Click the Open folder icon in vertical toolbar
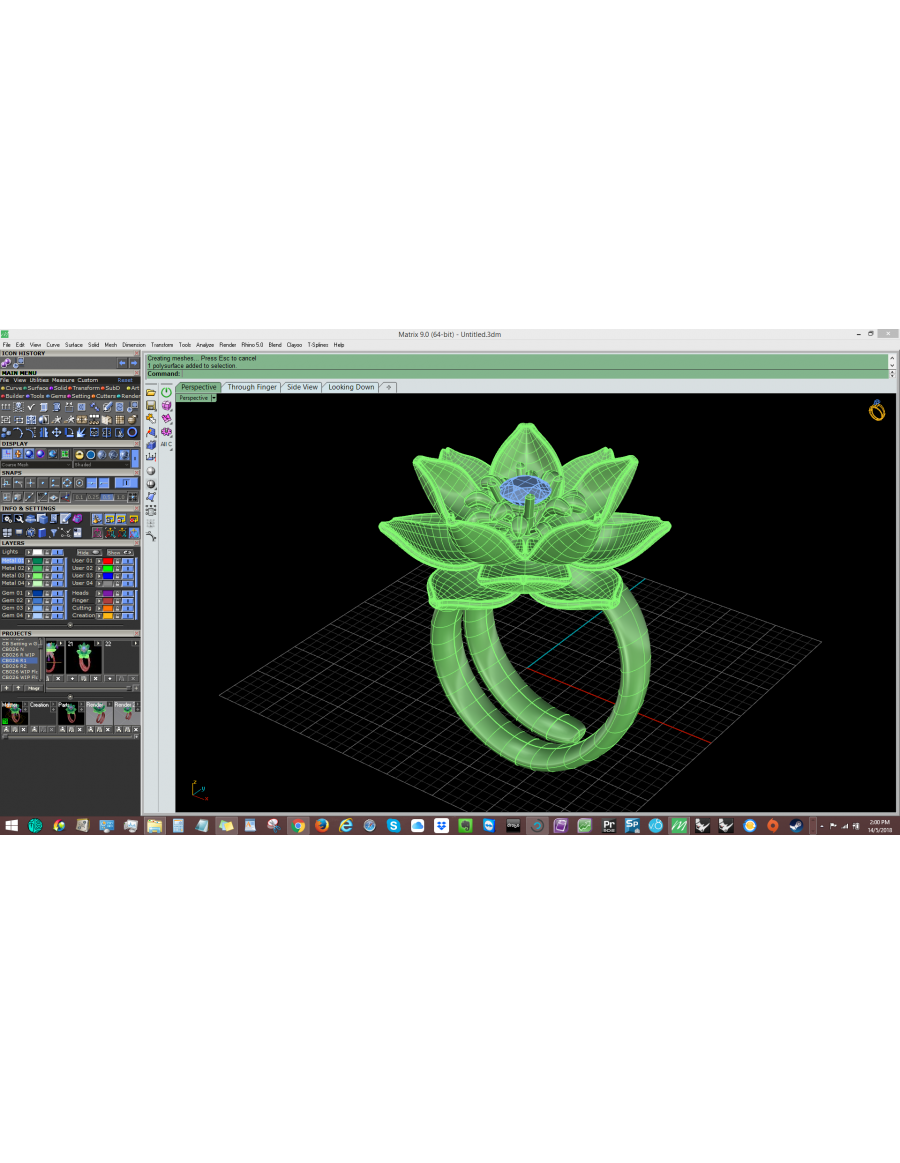This screenshot has width=900, height=1163. click(151, 392)
